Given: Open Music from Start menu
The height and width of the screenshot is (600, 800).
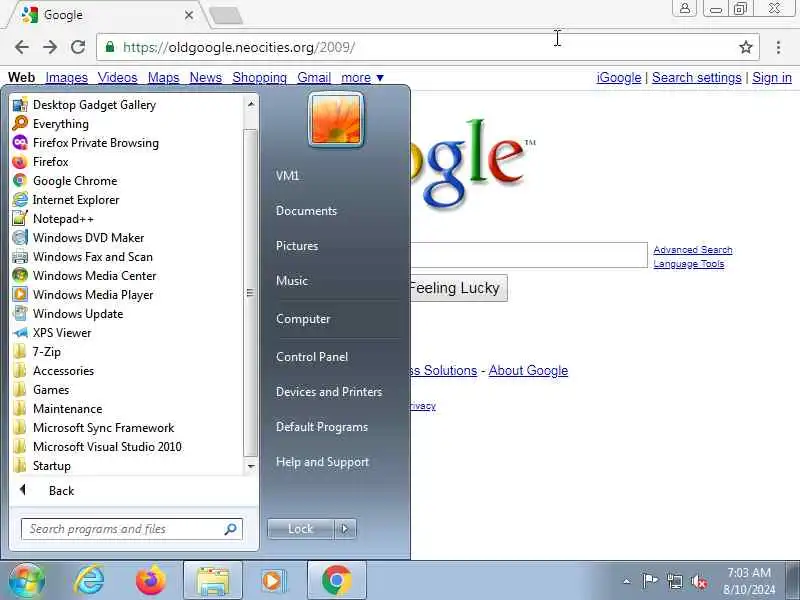Looking at the screenshot, I should pos(292,281).
